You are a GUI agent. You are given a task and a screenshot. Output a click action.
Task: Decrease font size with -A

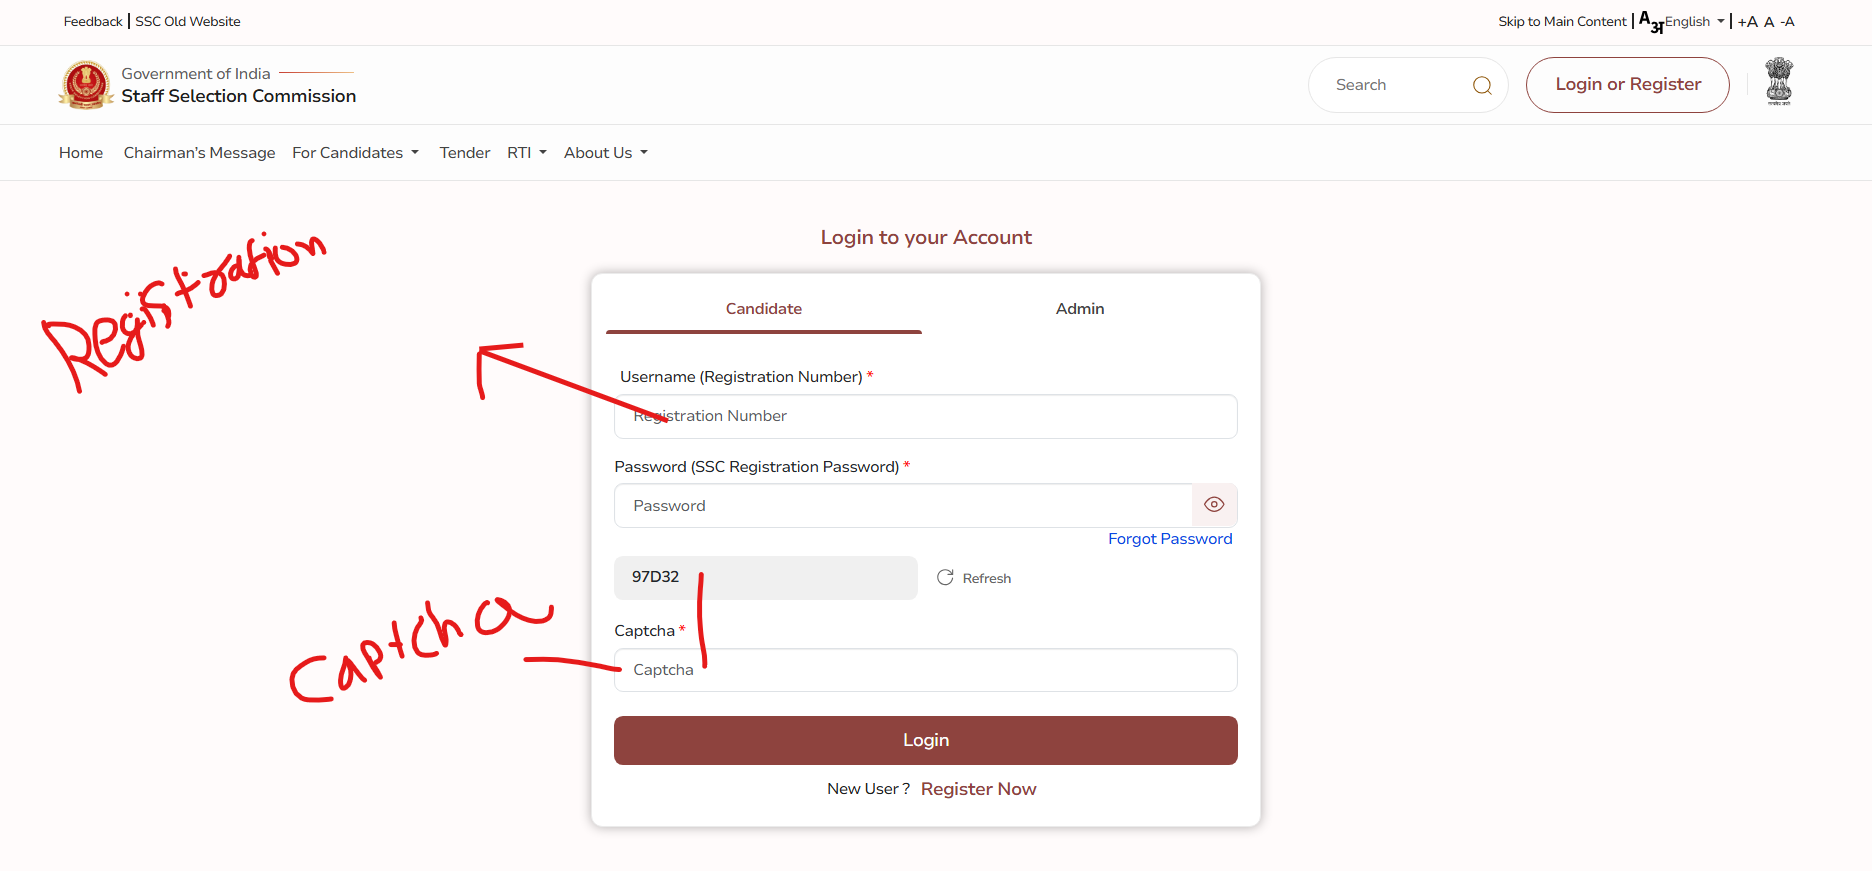[x=1787, y=22]
